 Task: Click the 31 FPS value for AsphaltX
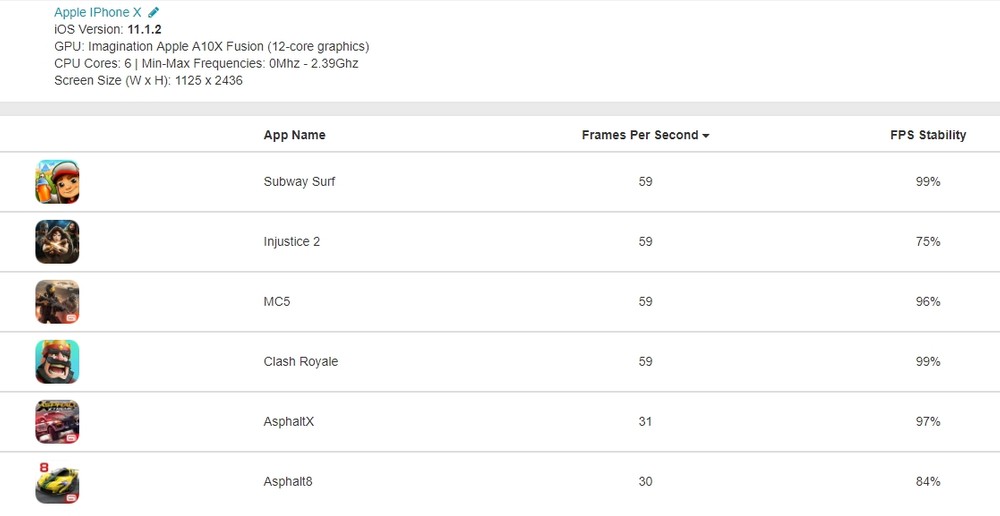645,422
